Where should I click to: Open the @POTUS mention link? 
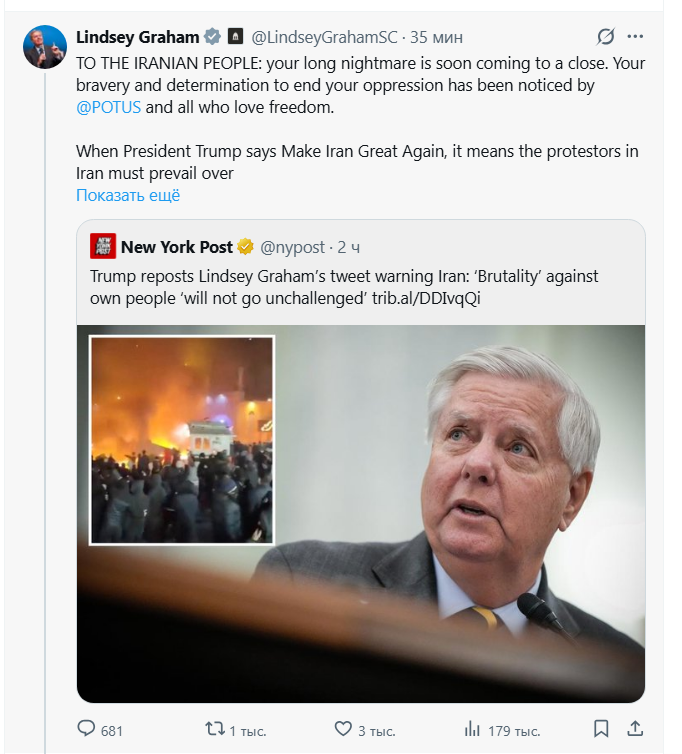click(109, 107)
